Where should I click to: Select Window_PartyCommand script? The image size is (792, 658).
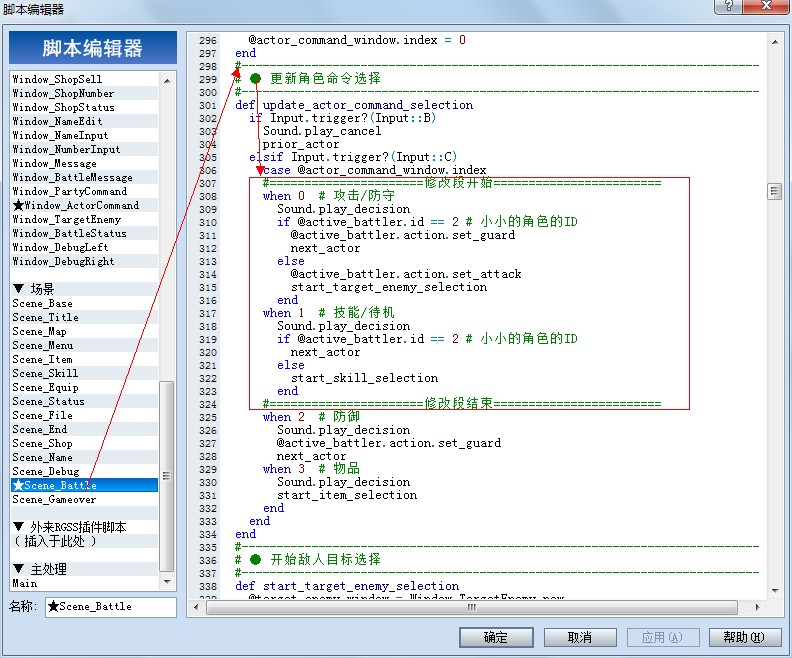pos(84,191)
